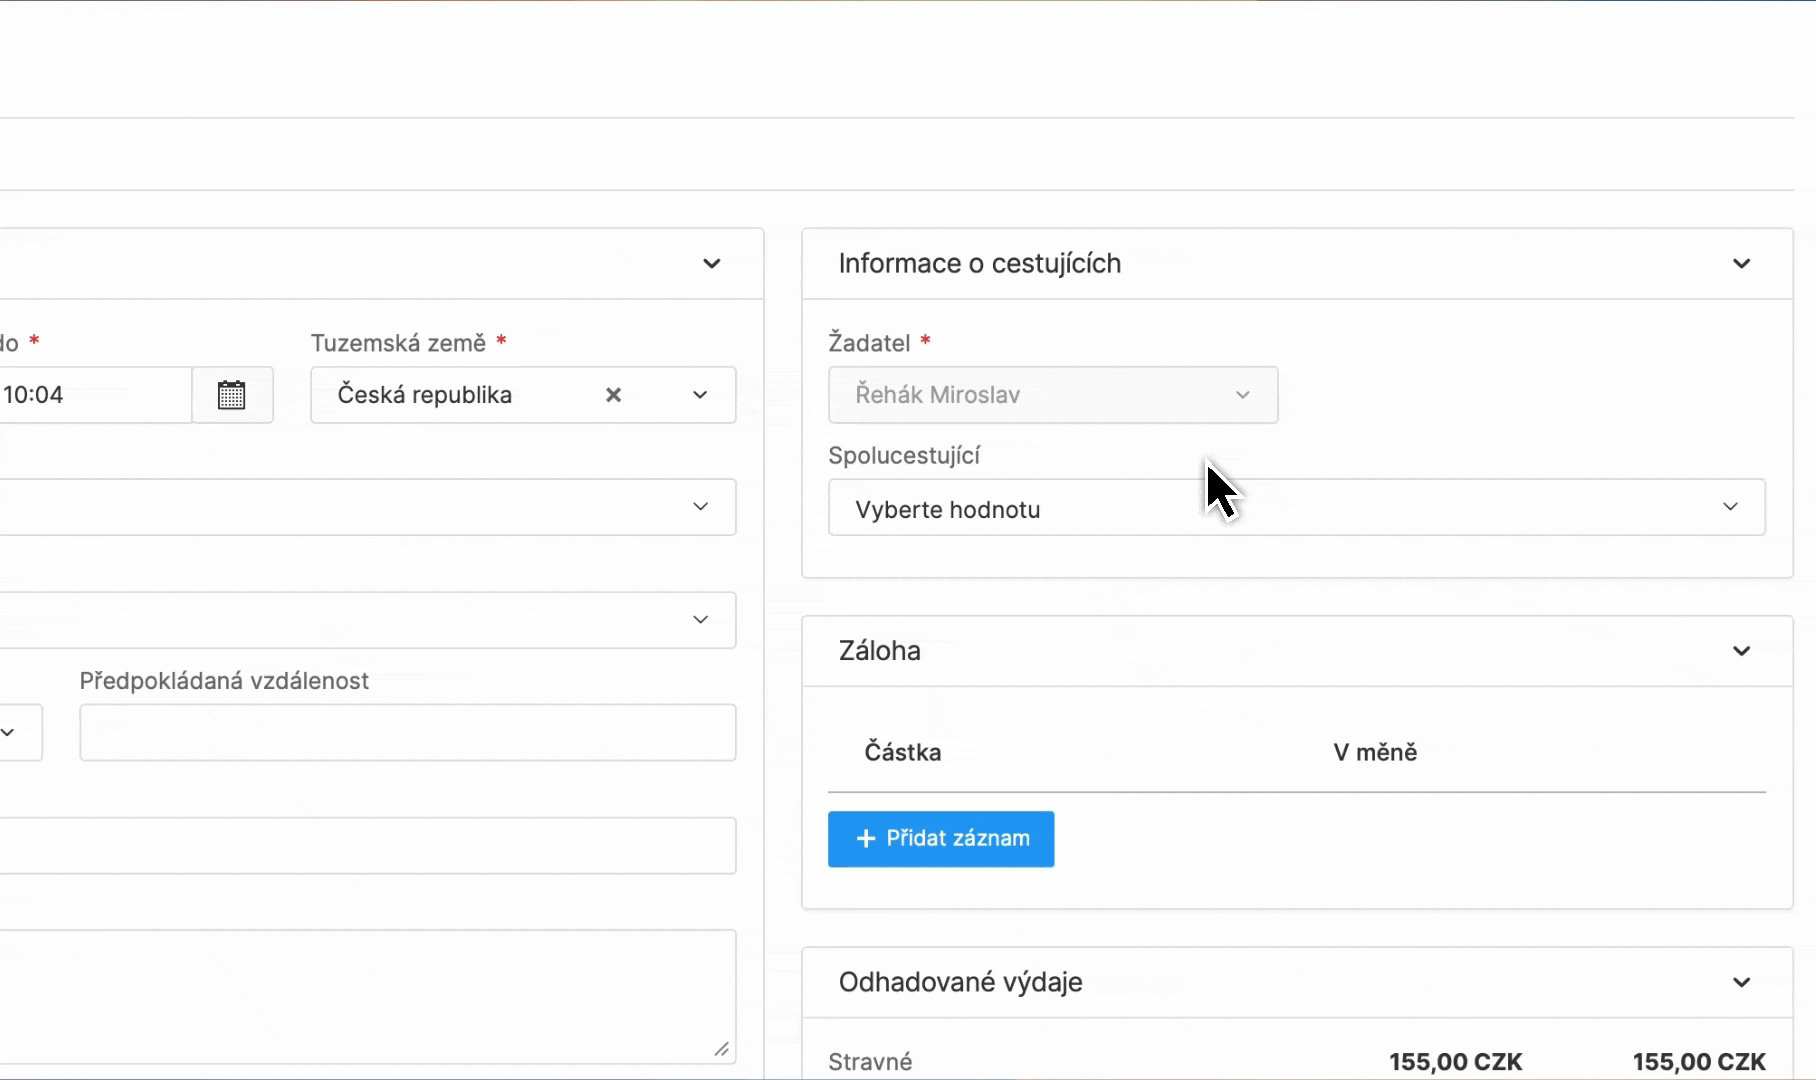The width and height of the screenshot is (1816, 1080).
Task: Click the Stravné expense row
Action: (x=870, y=1061)
